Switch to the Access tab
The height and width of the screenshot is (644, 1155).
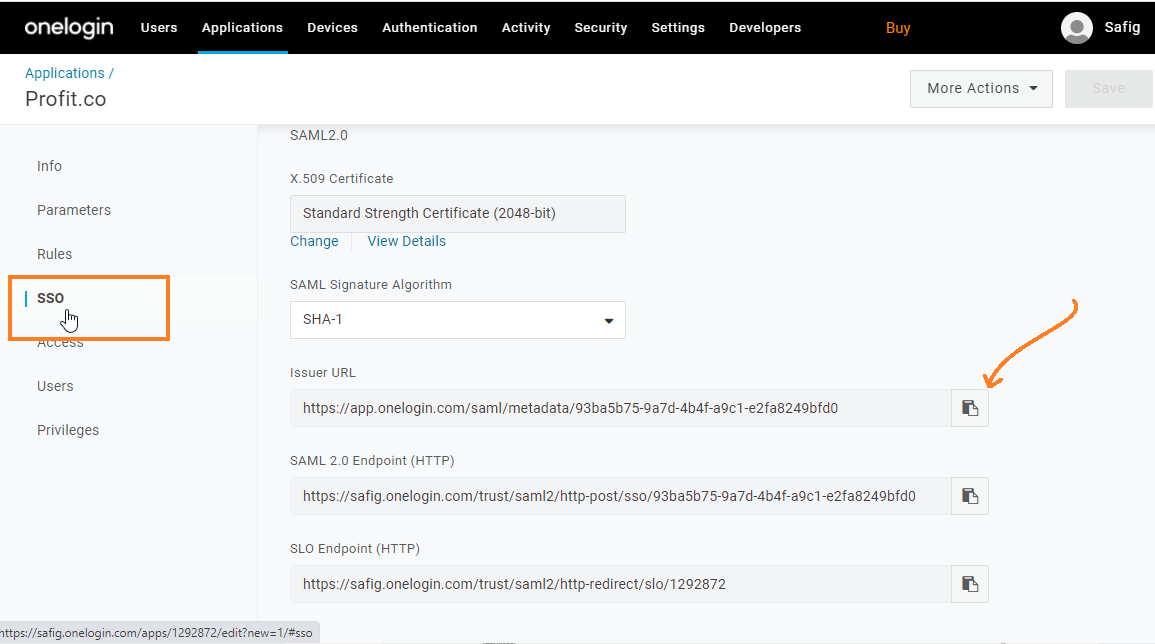point(60,343)
